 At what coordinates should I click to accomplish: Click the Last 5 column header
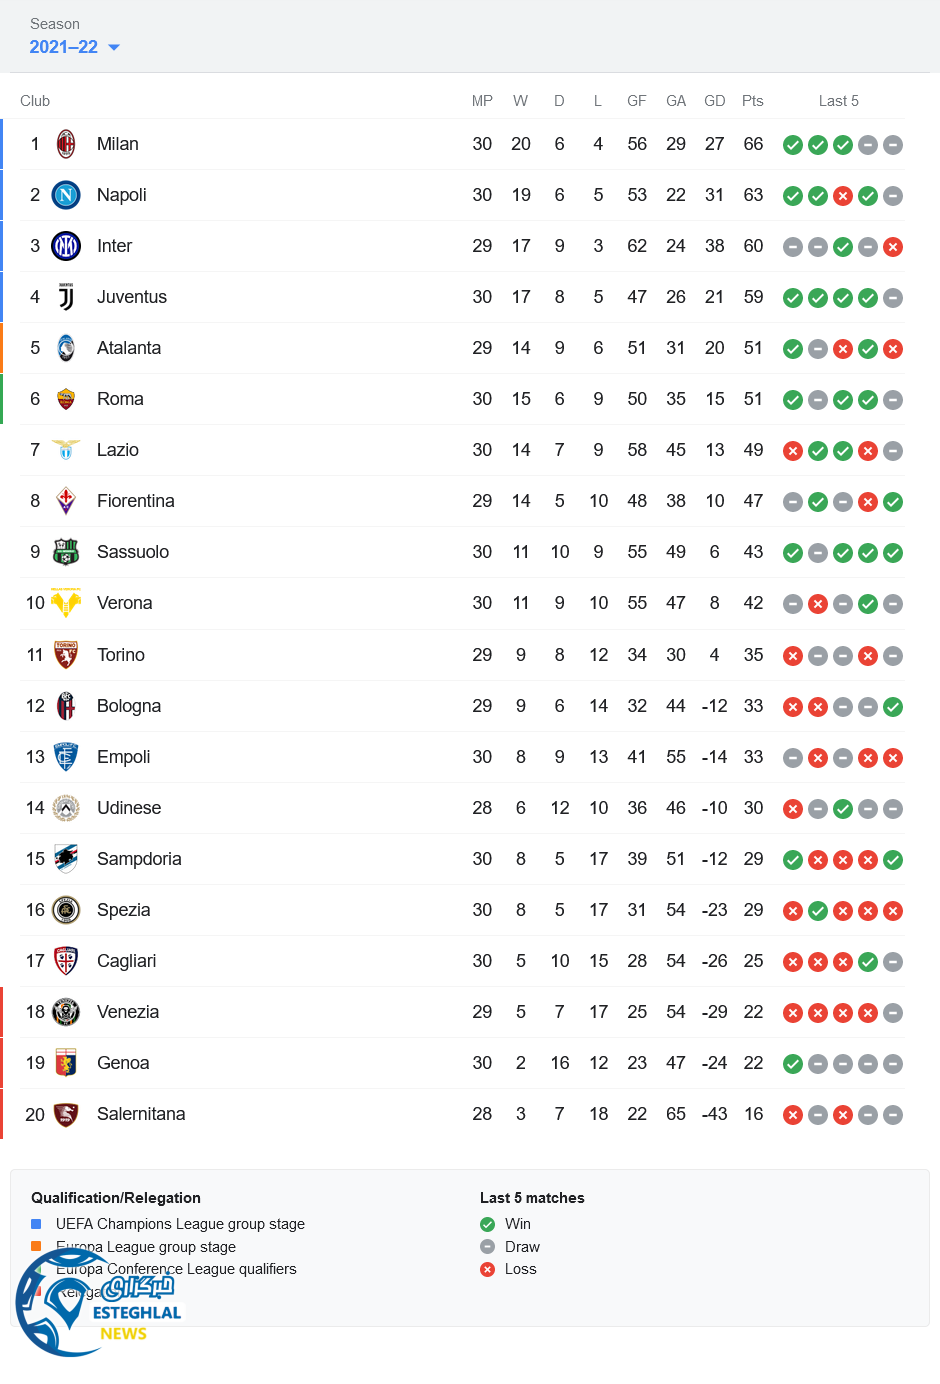click(x=838, y=101)
